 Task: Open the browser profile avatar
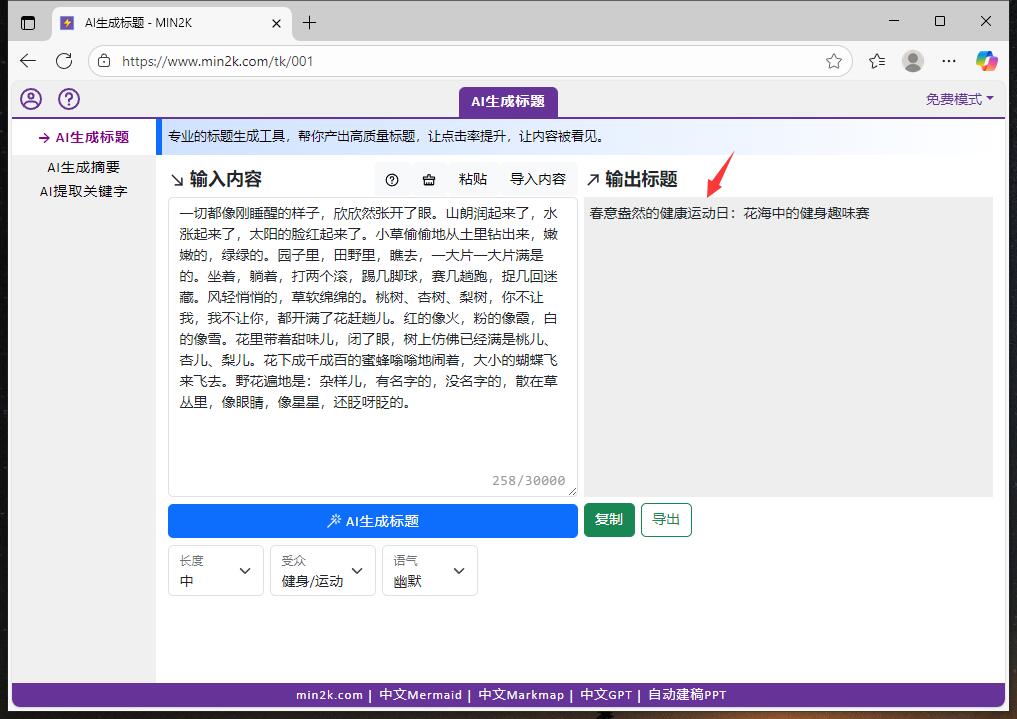point(913,61)
